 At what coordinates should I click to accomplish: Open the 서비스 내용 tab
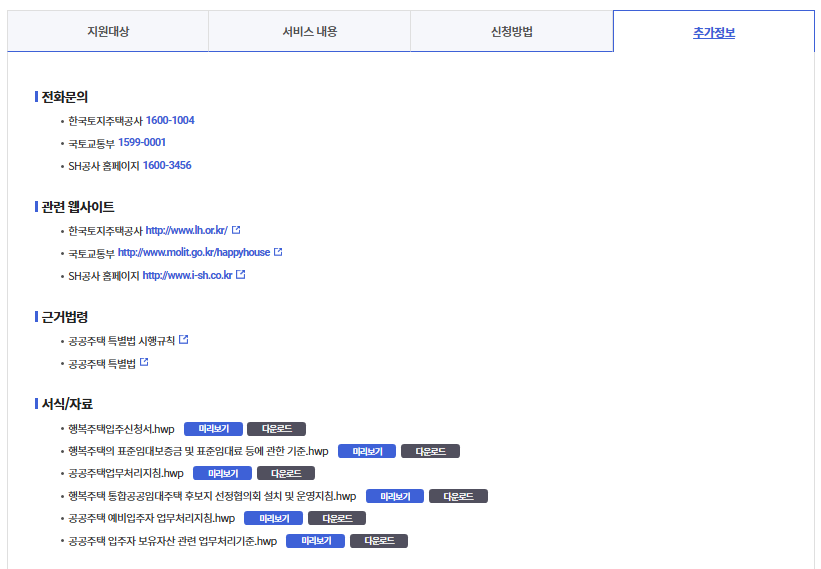[309, 31]
